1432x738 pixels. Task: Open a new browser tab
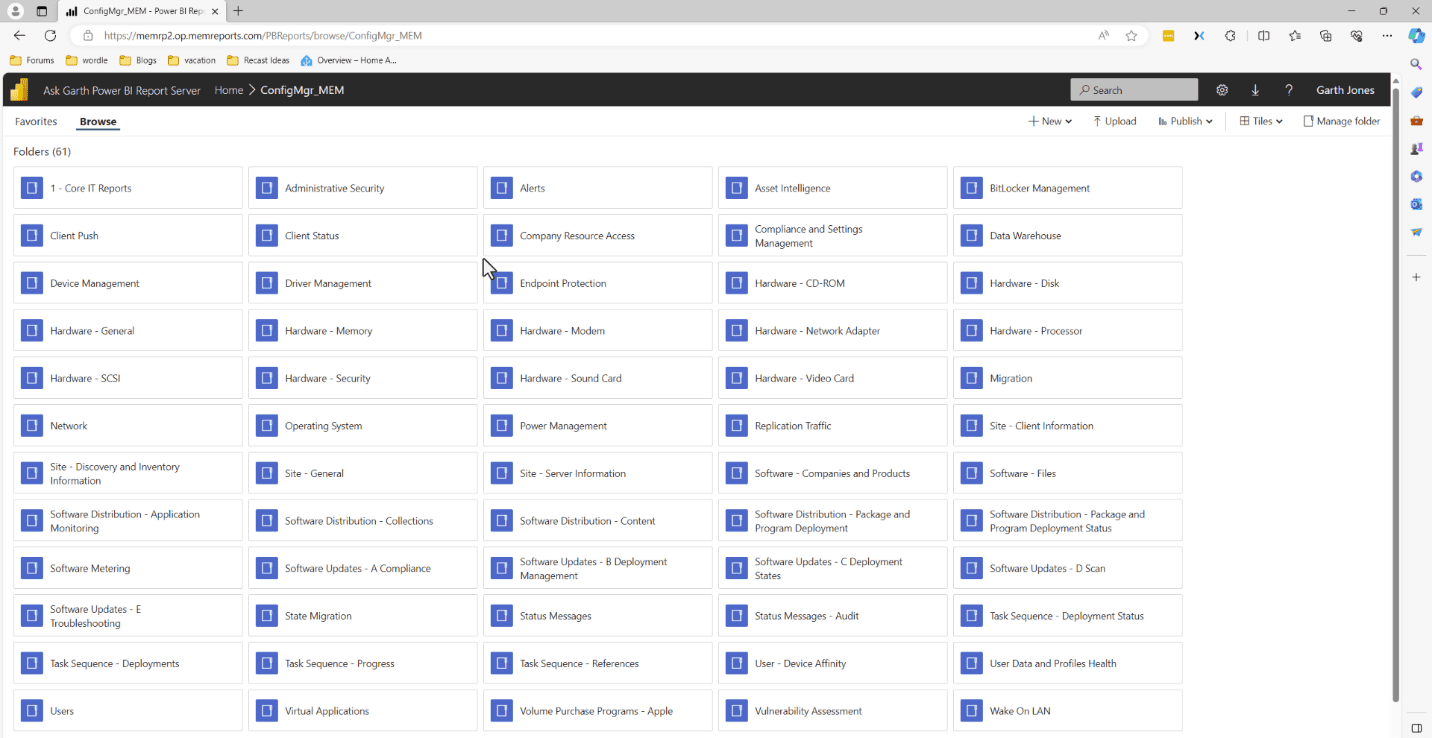point(238,11)
